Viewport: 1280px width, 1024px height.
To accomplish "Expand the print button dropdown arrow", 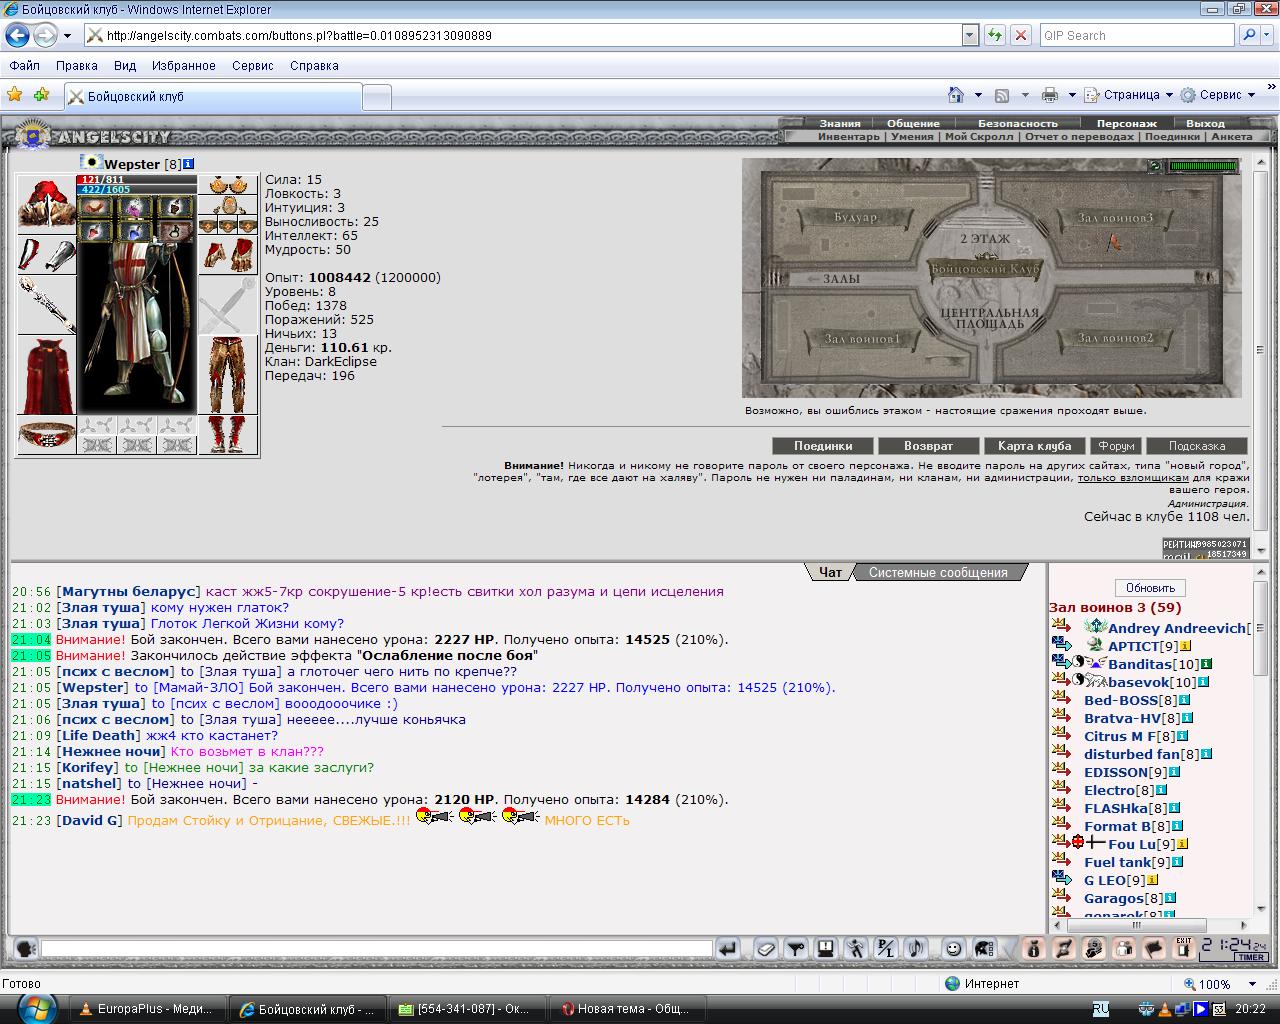I will pyautogui.click(x=1072, y=95).
